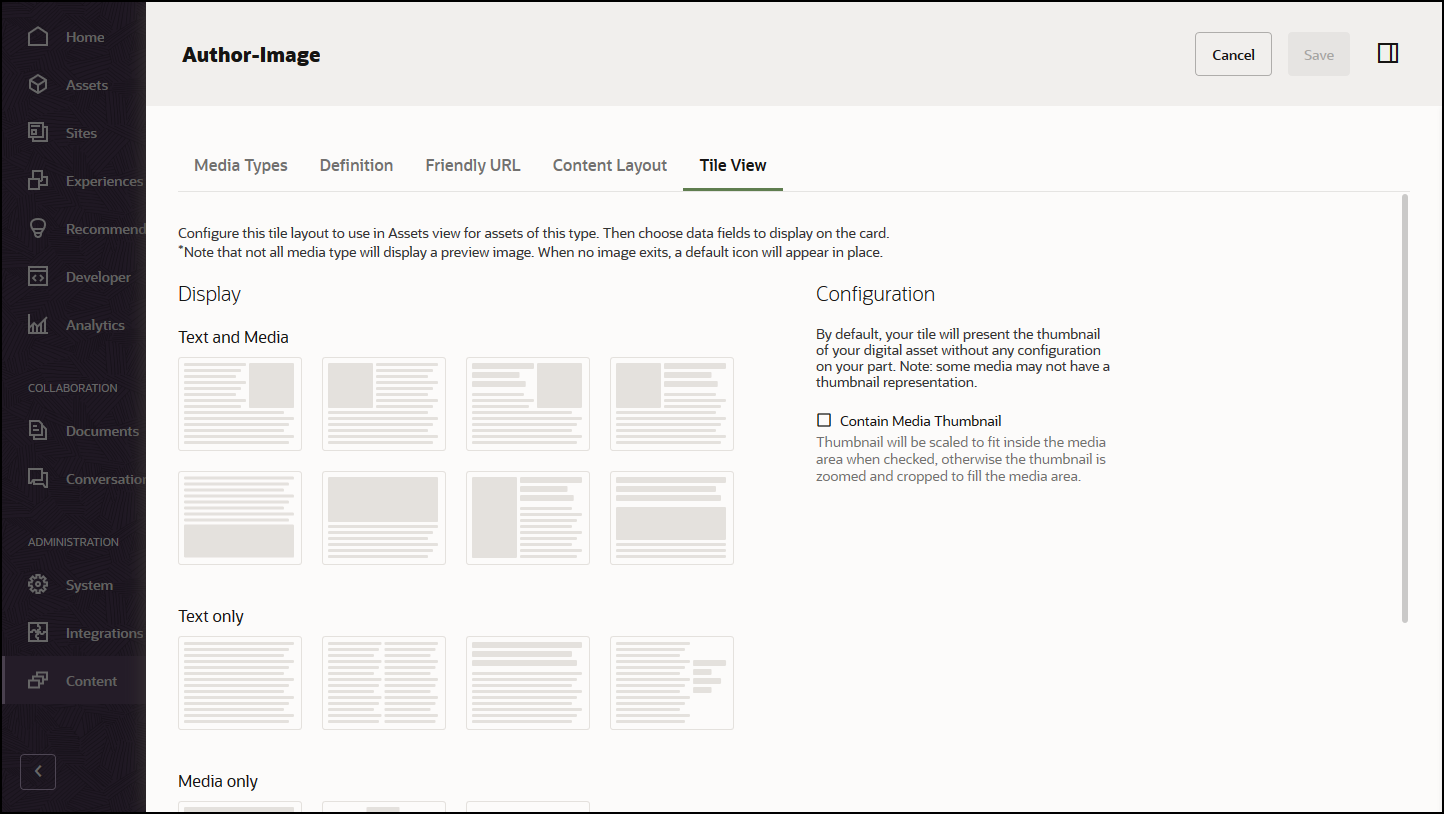Select the Experiences sidebar icon
Screen dimensions: 1444x814
tap(38, 181)
